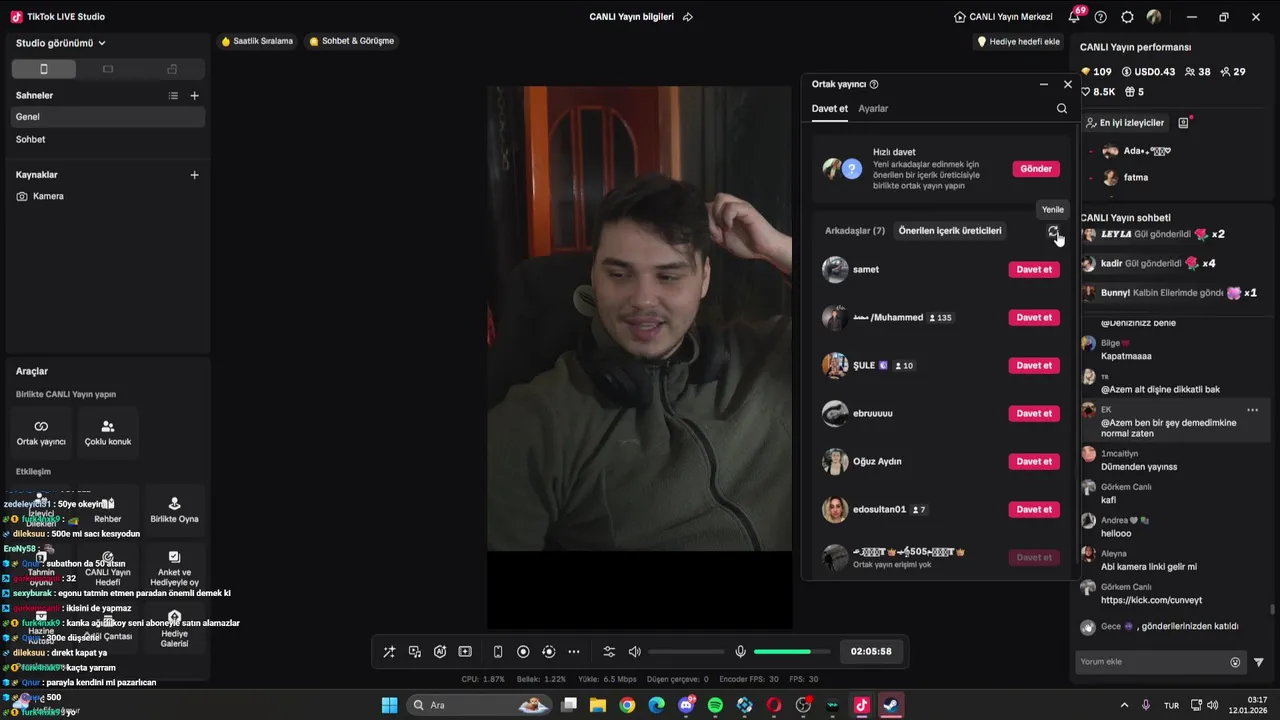
Task: Open the Birlikte Oyna tool
Action: pos(174,510)
